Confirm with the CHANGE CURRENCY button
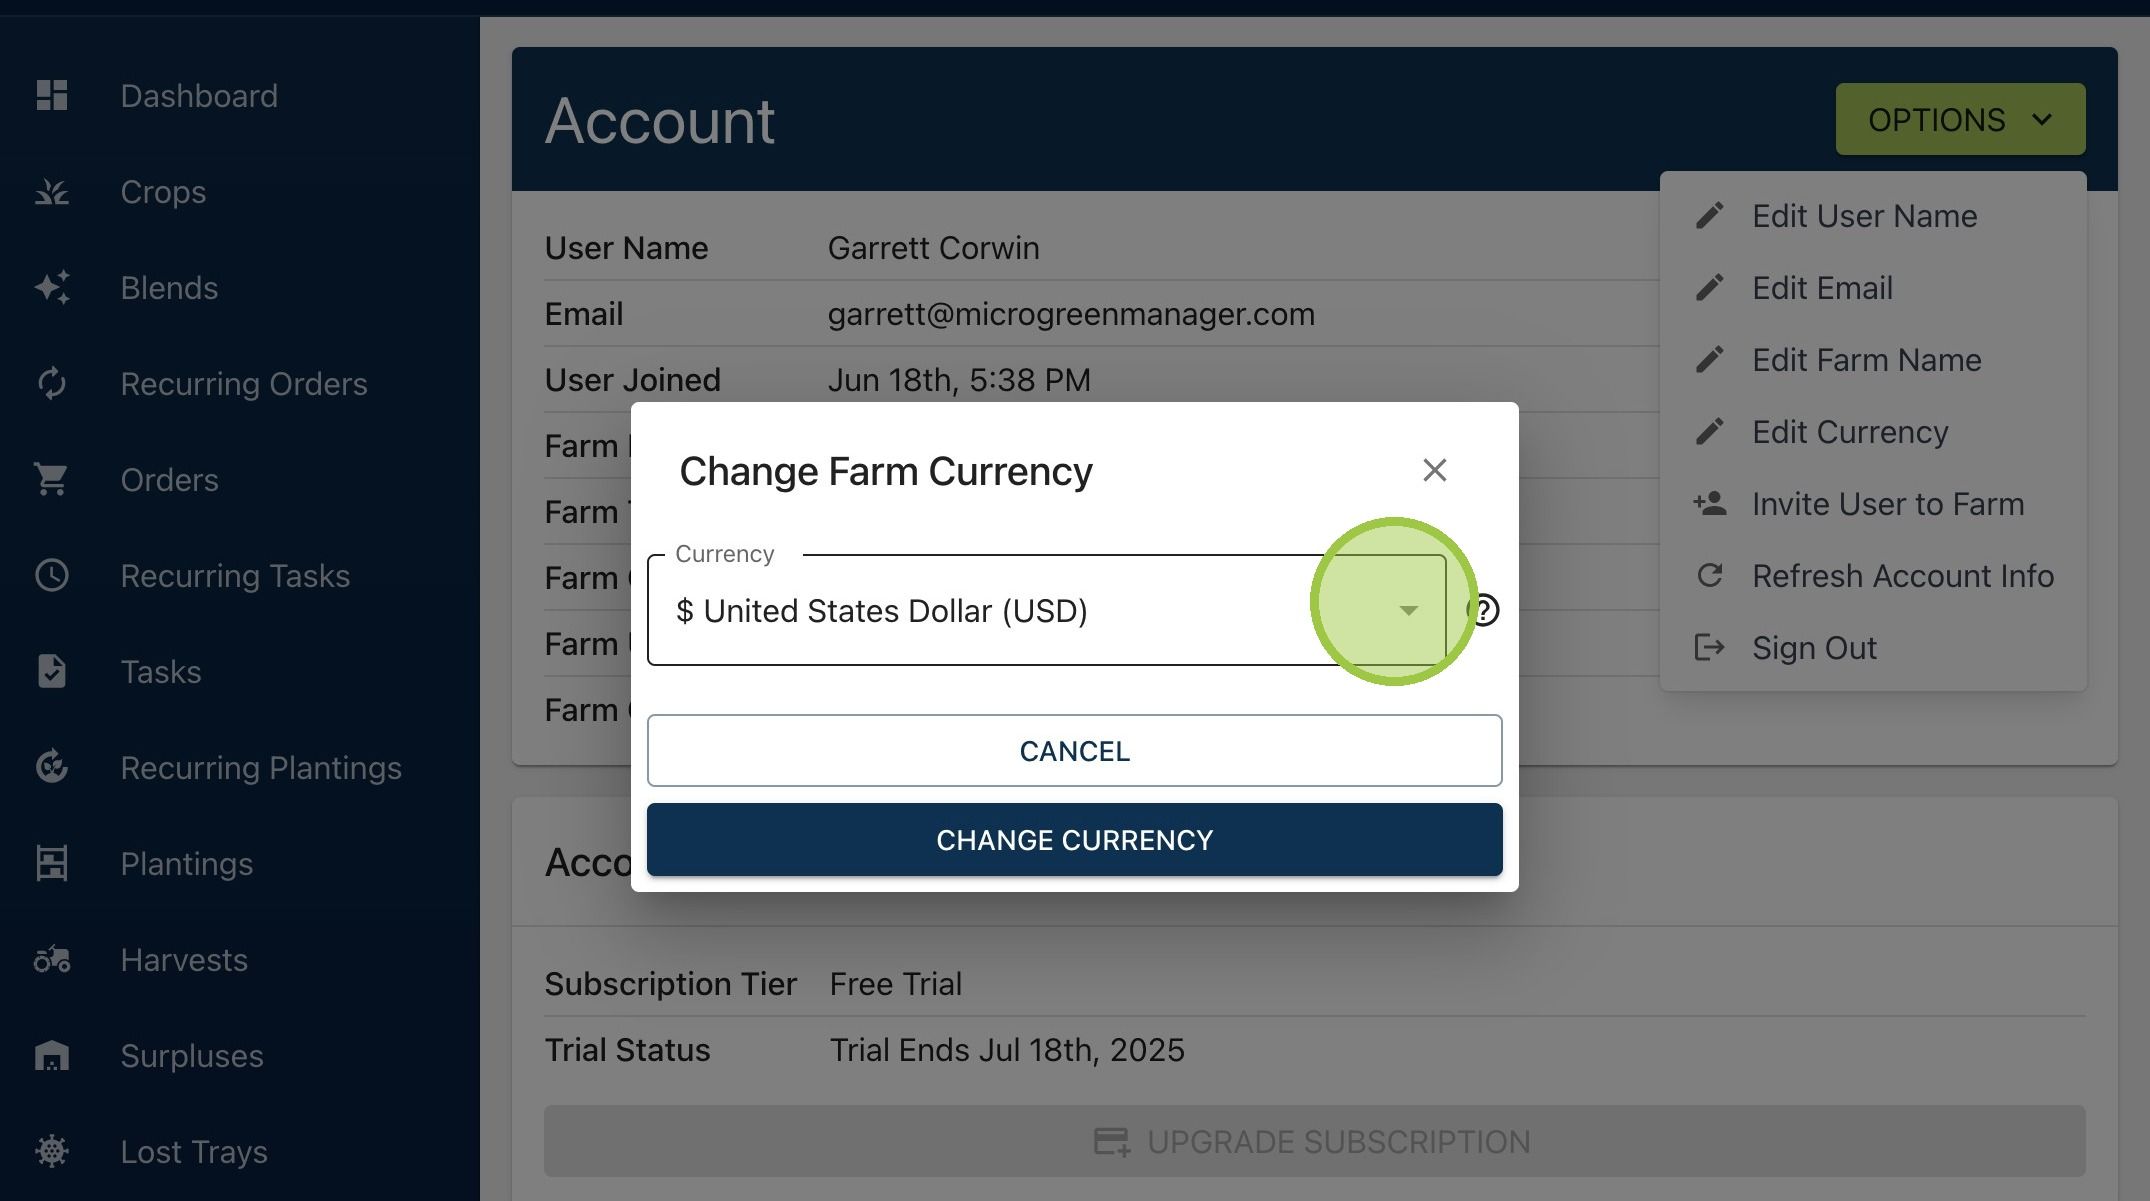Viewport: 2150px width, 1201px height. (x=1074, y=840)
